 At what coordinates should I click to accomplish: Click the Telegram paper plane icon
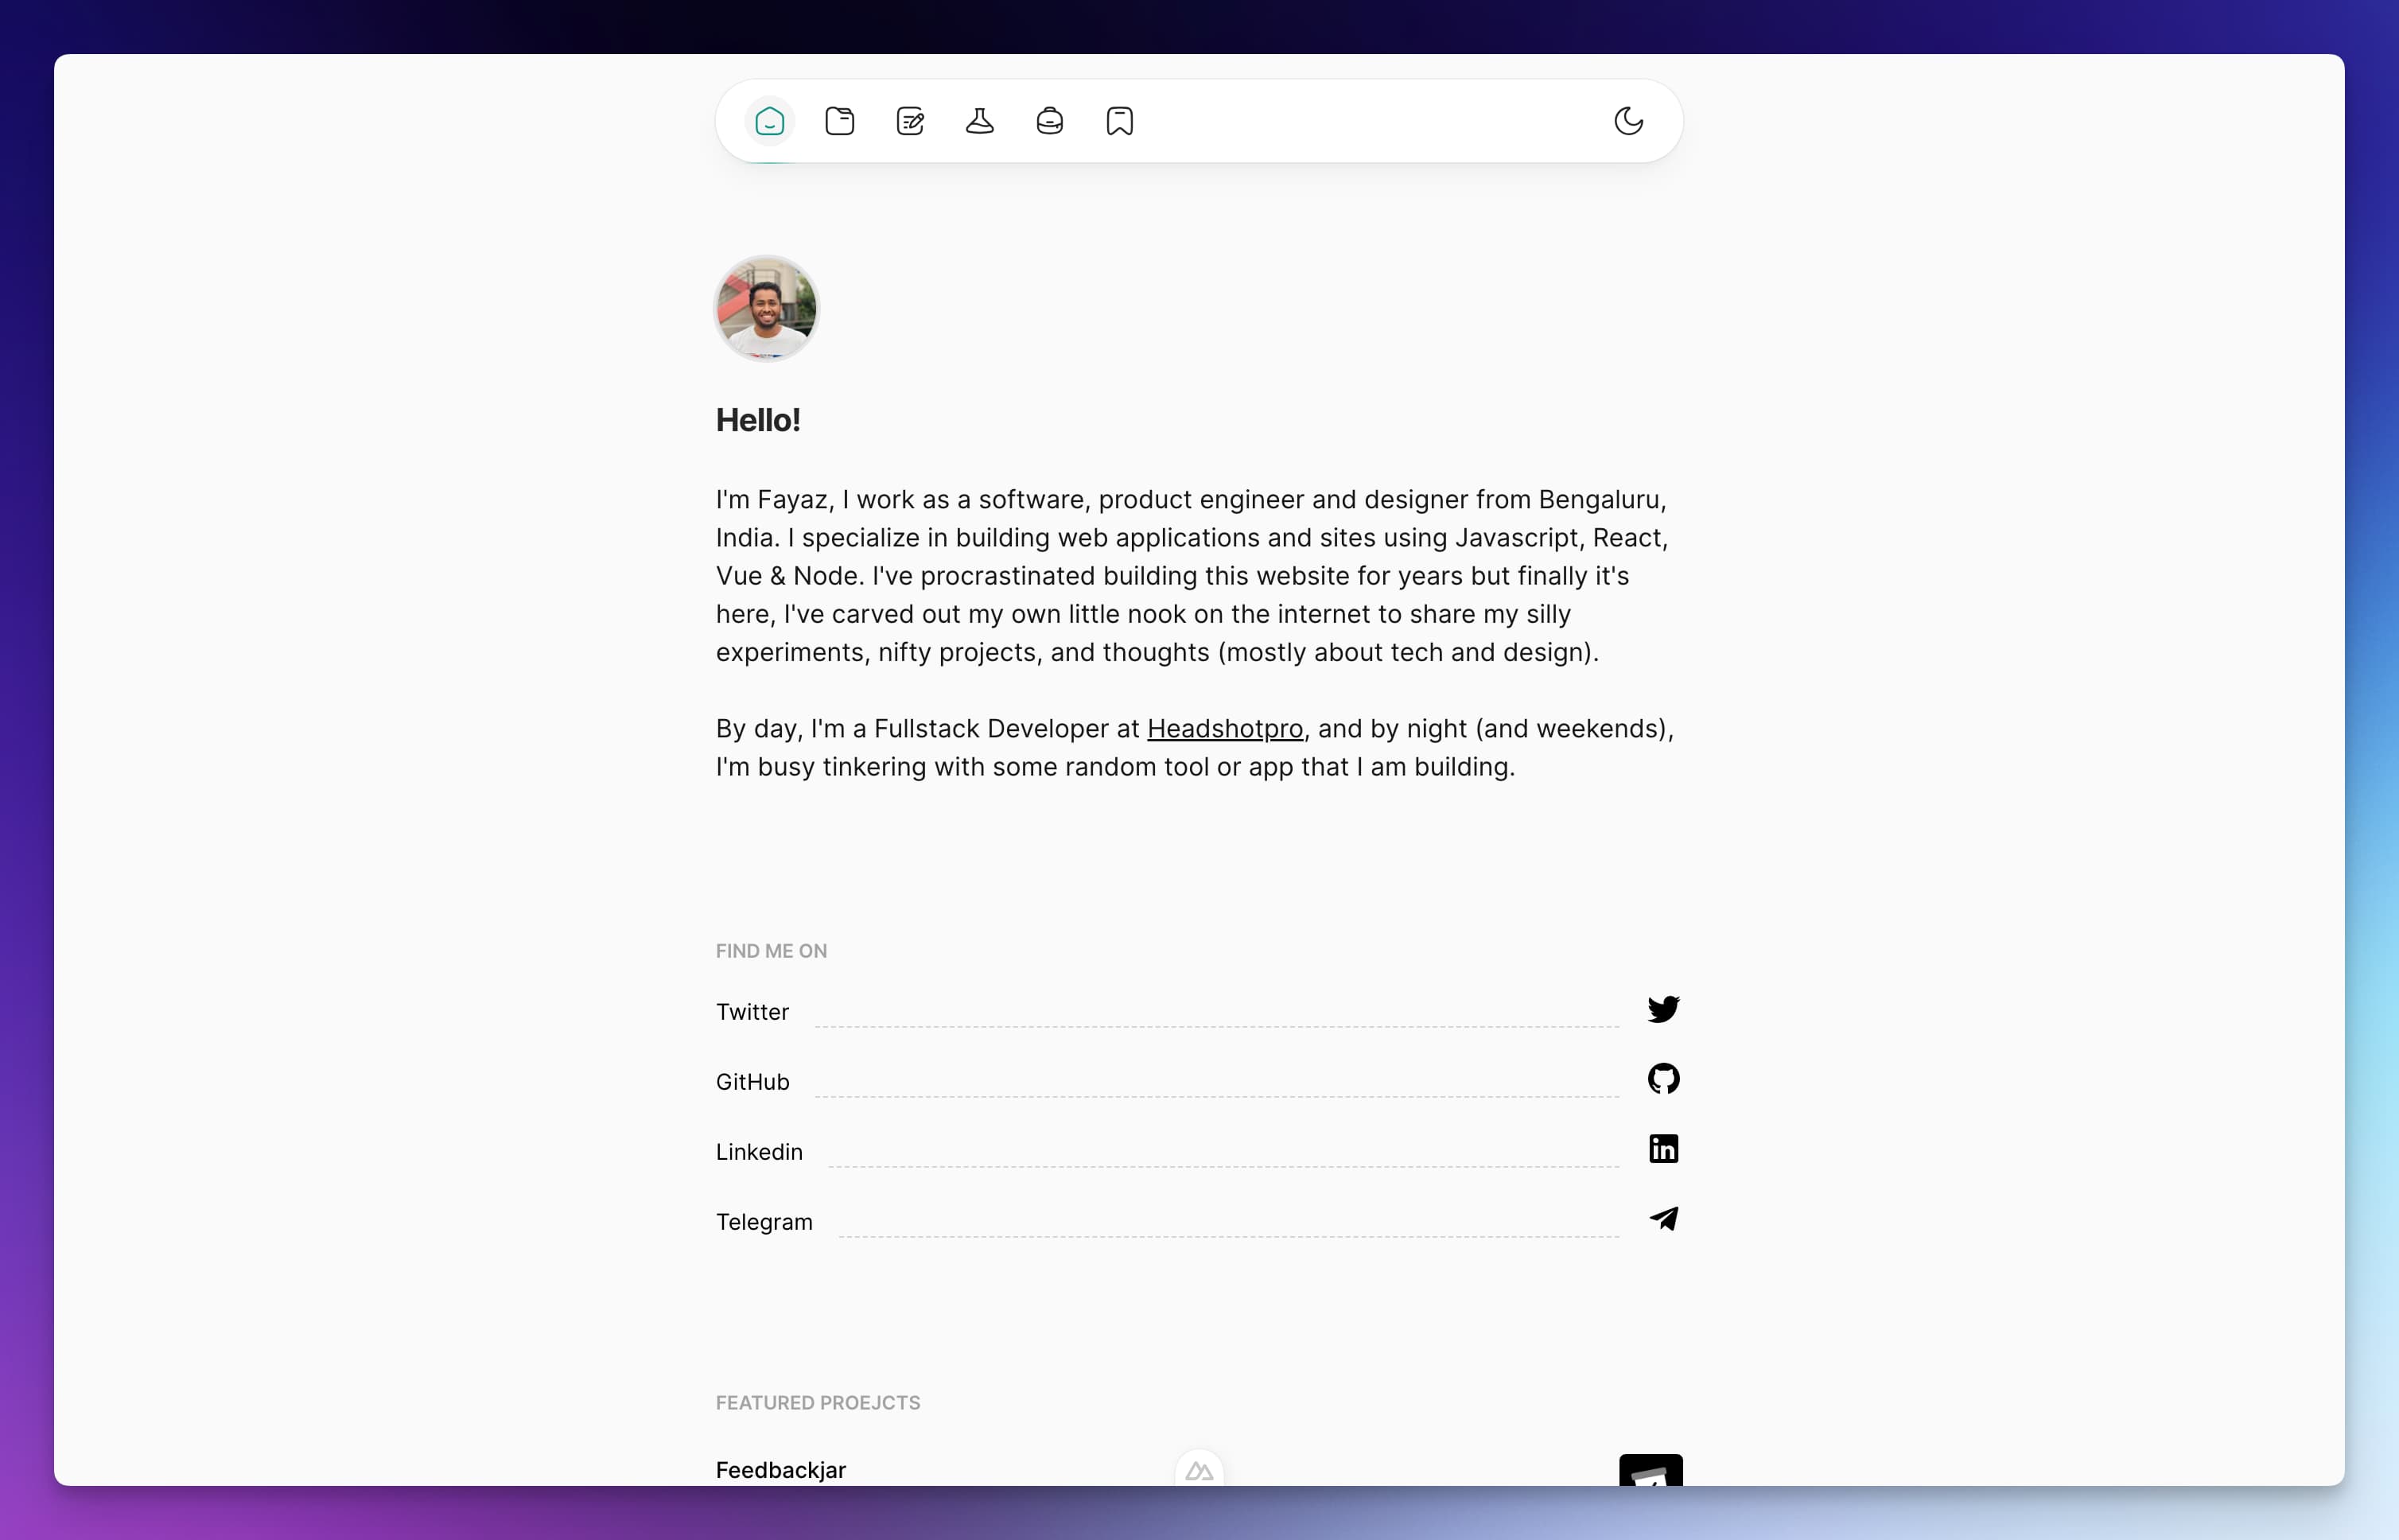click(x=1663, y=1219)
